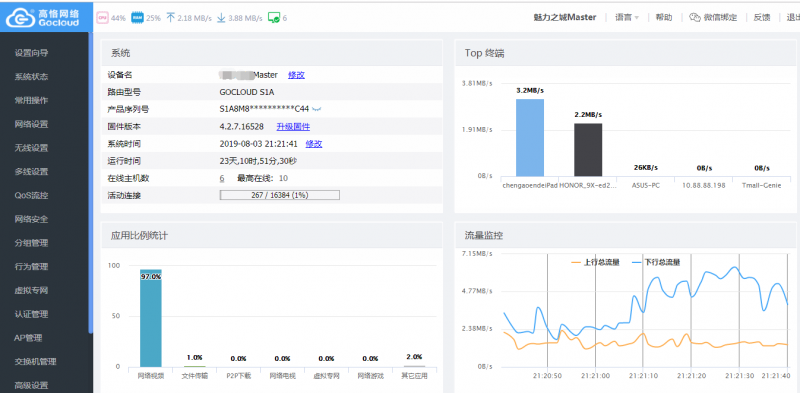Viewport: 800px width, 393px height.
Task: Open 网络安全 sidebar menu
Action: 32,219
